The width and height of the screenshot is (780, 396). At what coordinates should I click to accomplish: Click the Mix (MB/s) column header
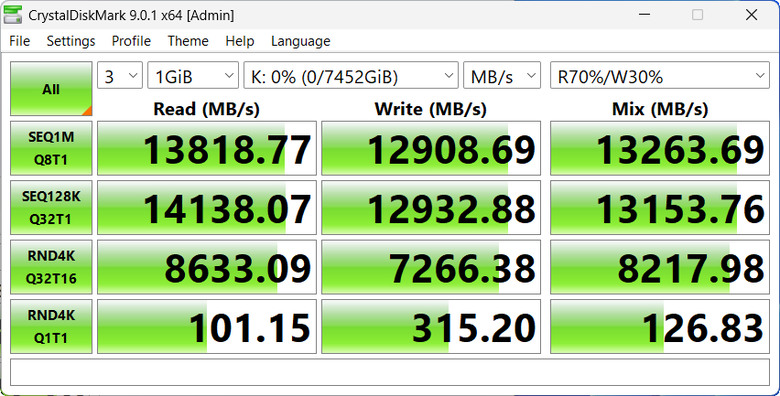tap(660, 108)
